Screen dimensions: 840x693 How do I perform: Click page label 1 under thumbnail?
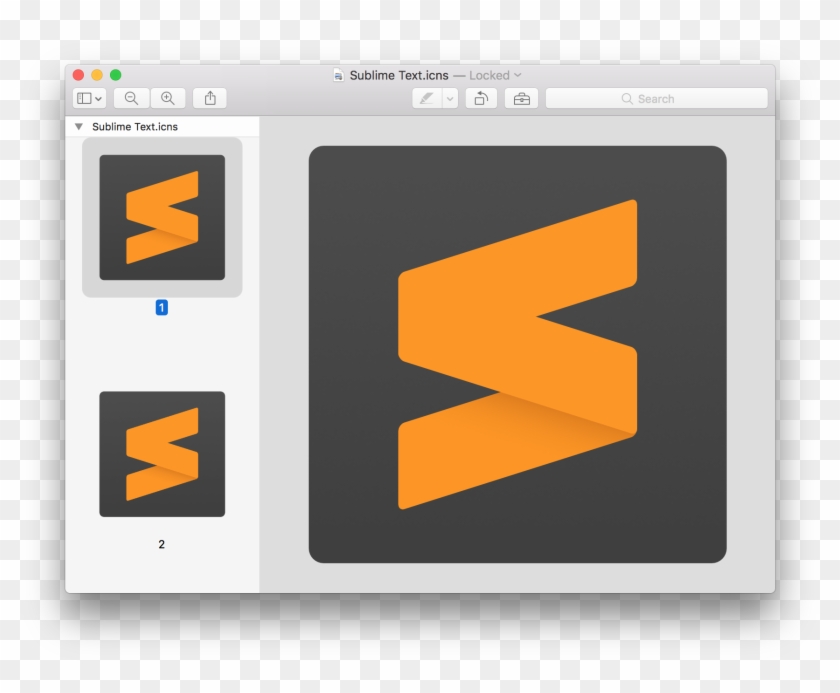pos(162,308)
